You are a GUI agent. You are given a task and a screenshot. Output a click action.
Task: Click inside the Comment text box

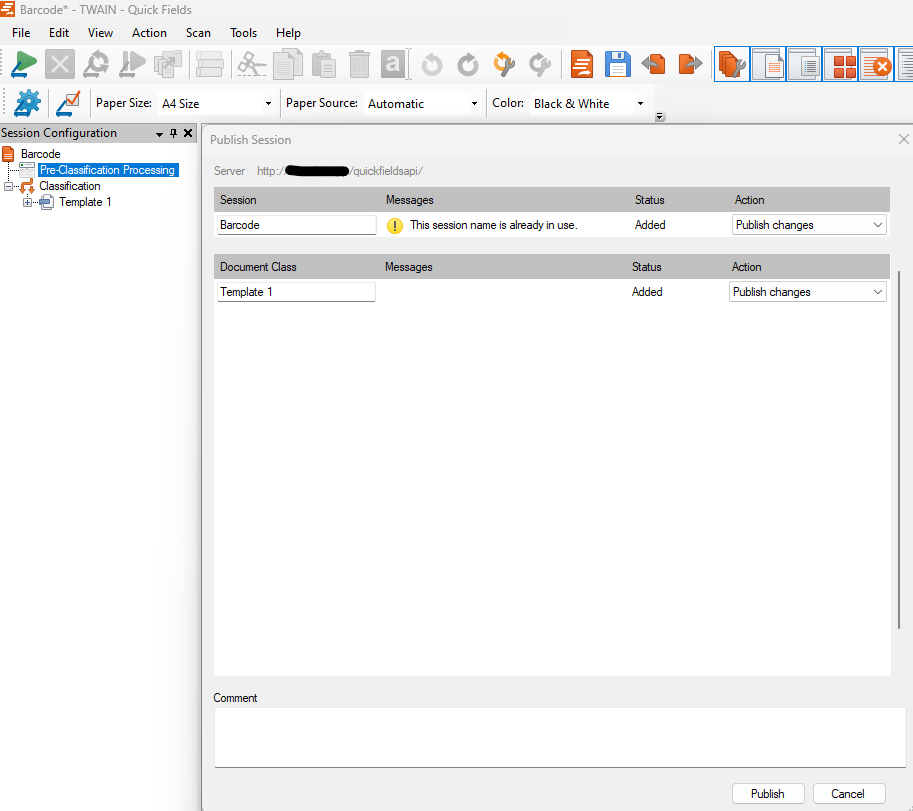[559, 737]
